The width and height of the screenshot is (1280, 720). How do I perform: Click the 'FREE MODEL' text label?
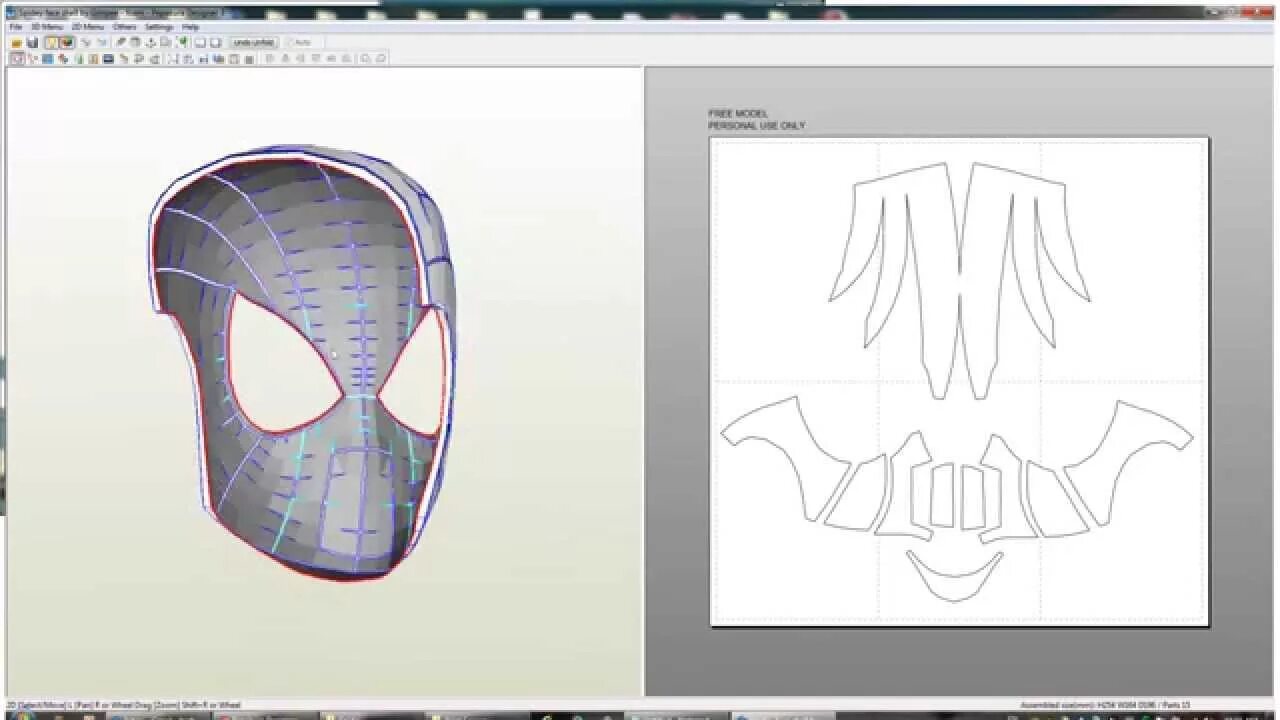[x=738, y=114]
